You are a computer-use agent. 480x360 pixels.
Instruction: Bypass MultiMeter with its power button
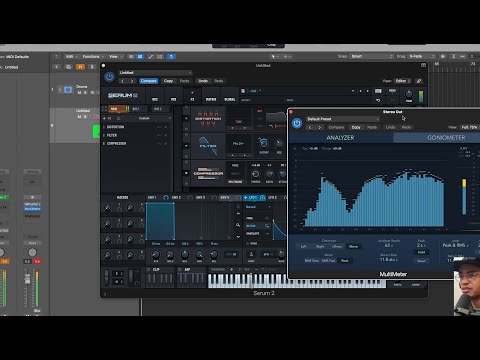[x=297, y=123]
